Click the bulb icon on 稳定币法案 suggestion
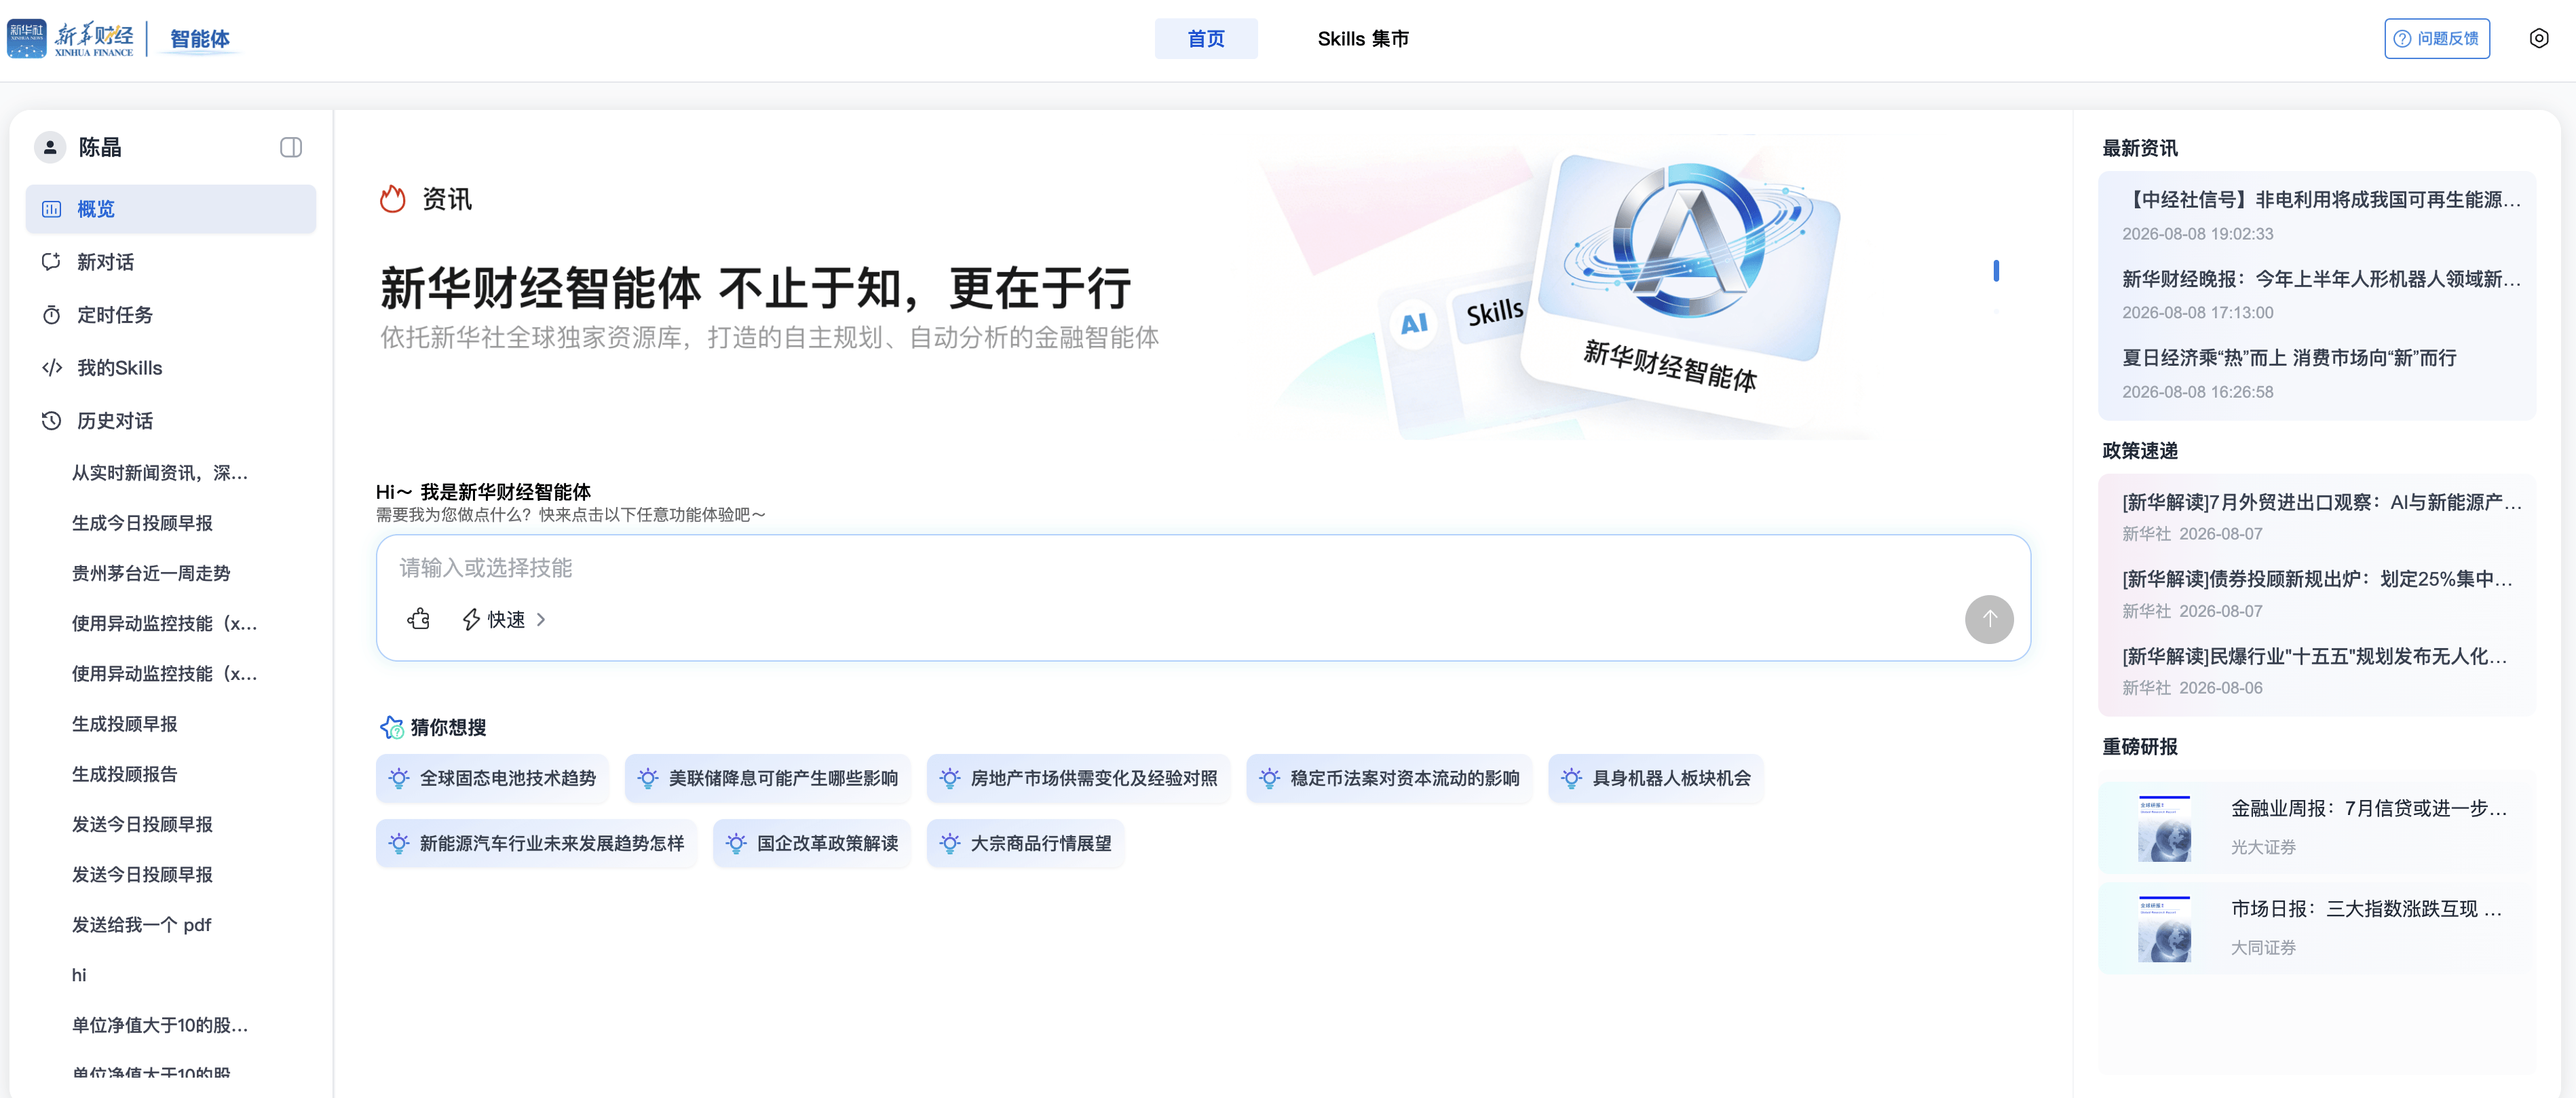This screenshot has width=2576, height=1098. click(1269, 778)
